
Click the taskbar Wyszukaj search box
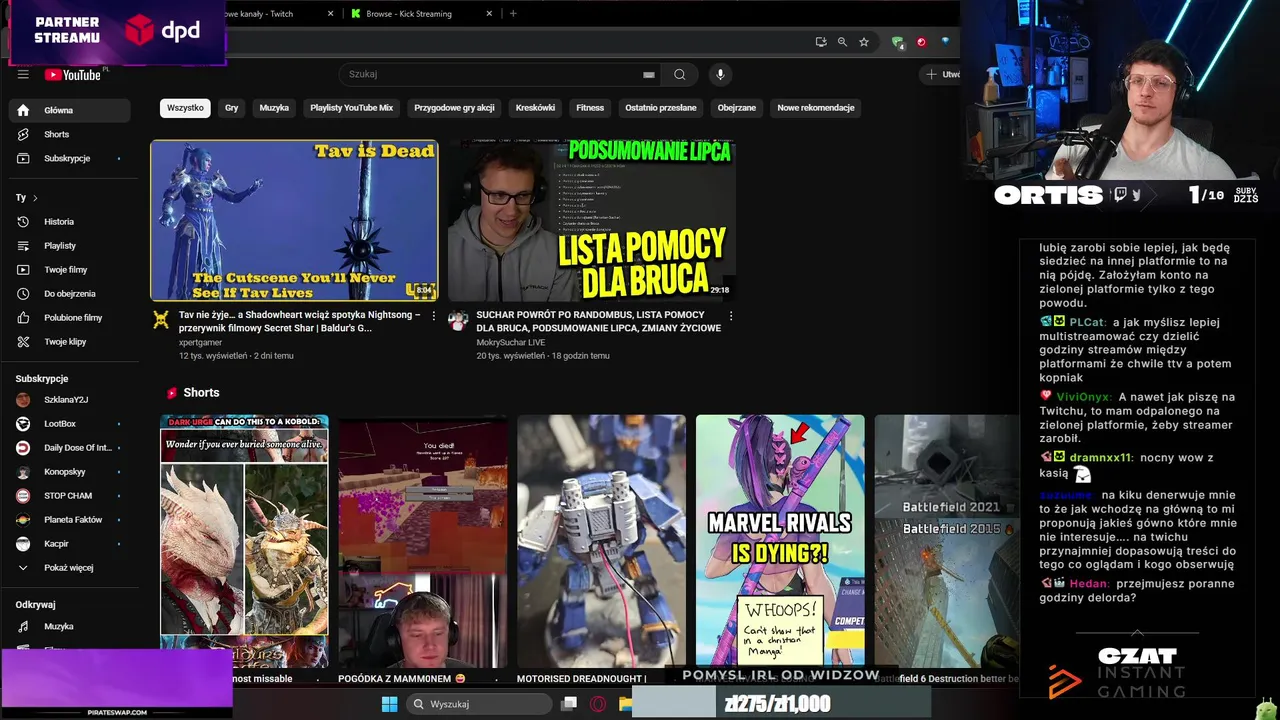[x=479, y=704]
